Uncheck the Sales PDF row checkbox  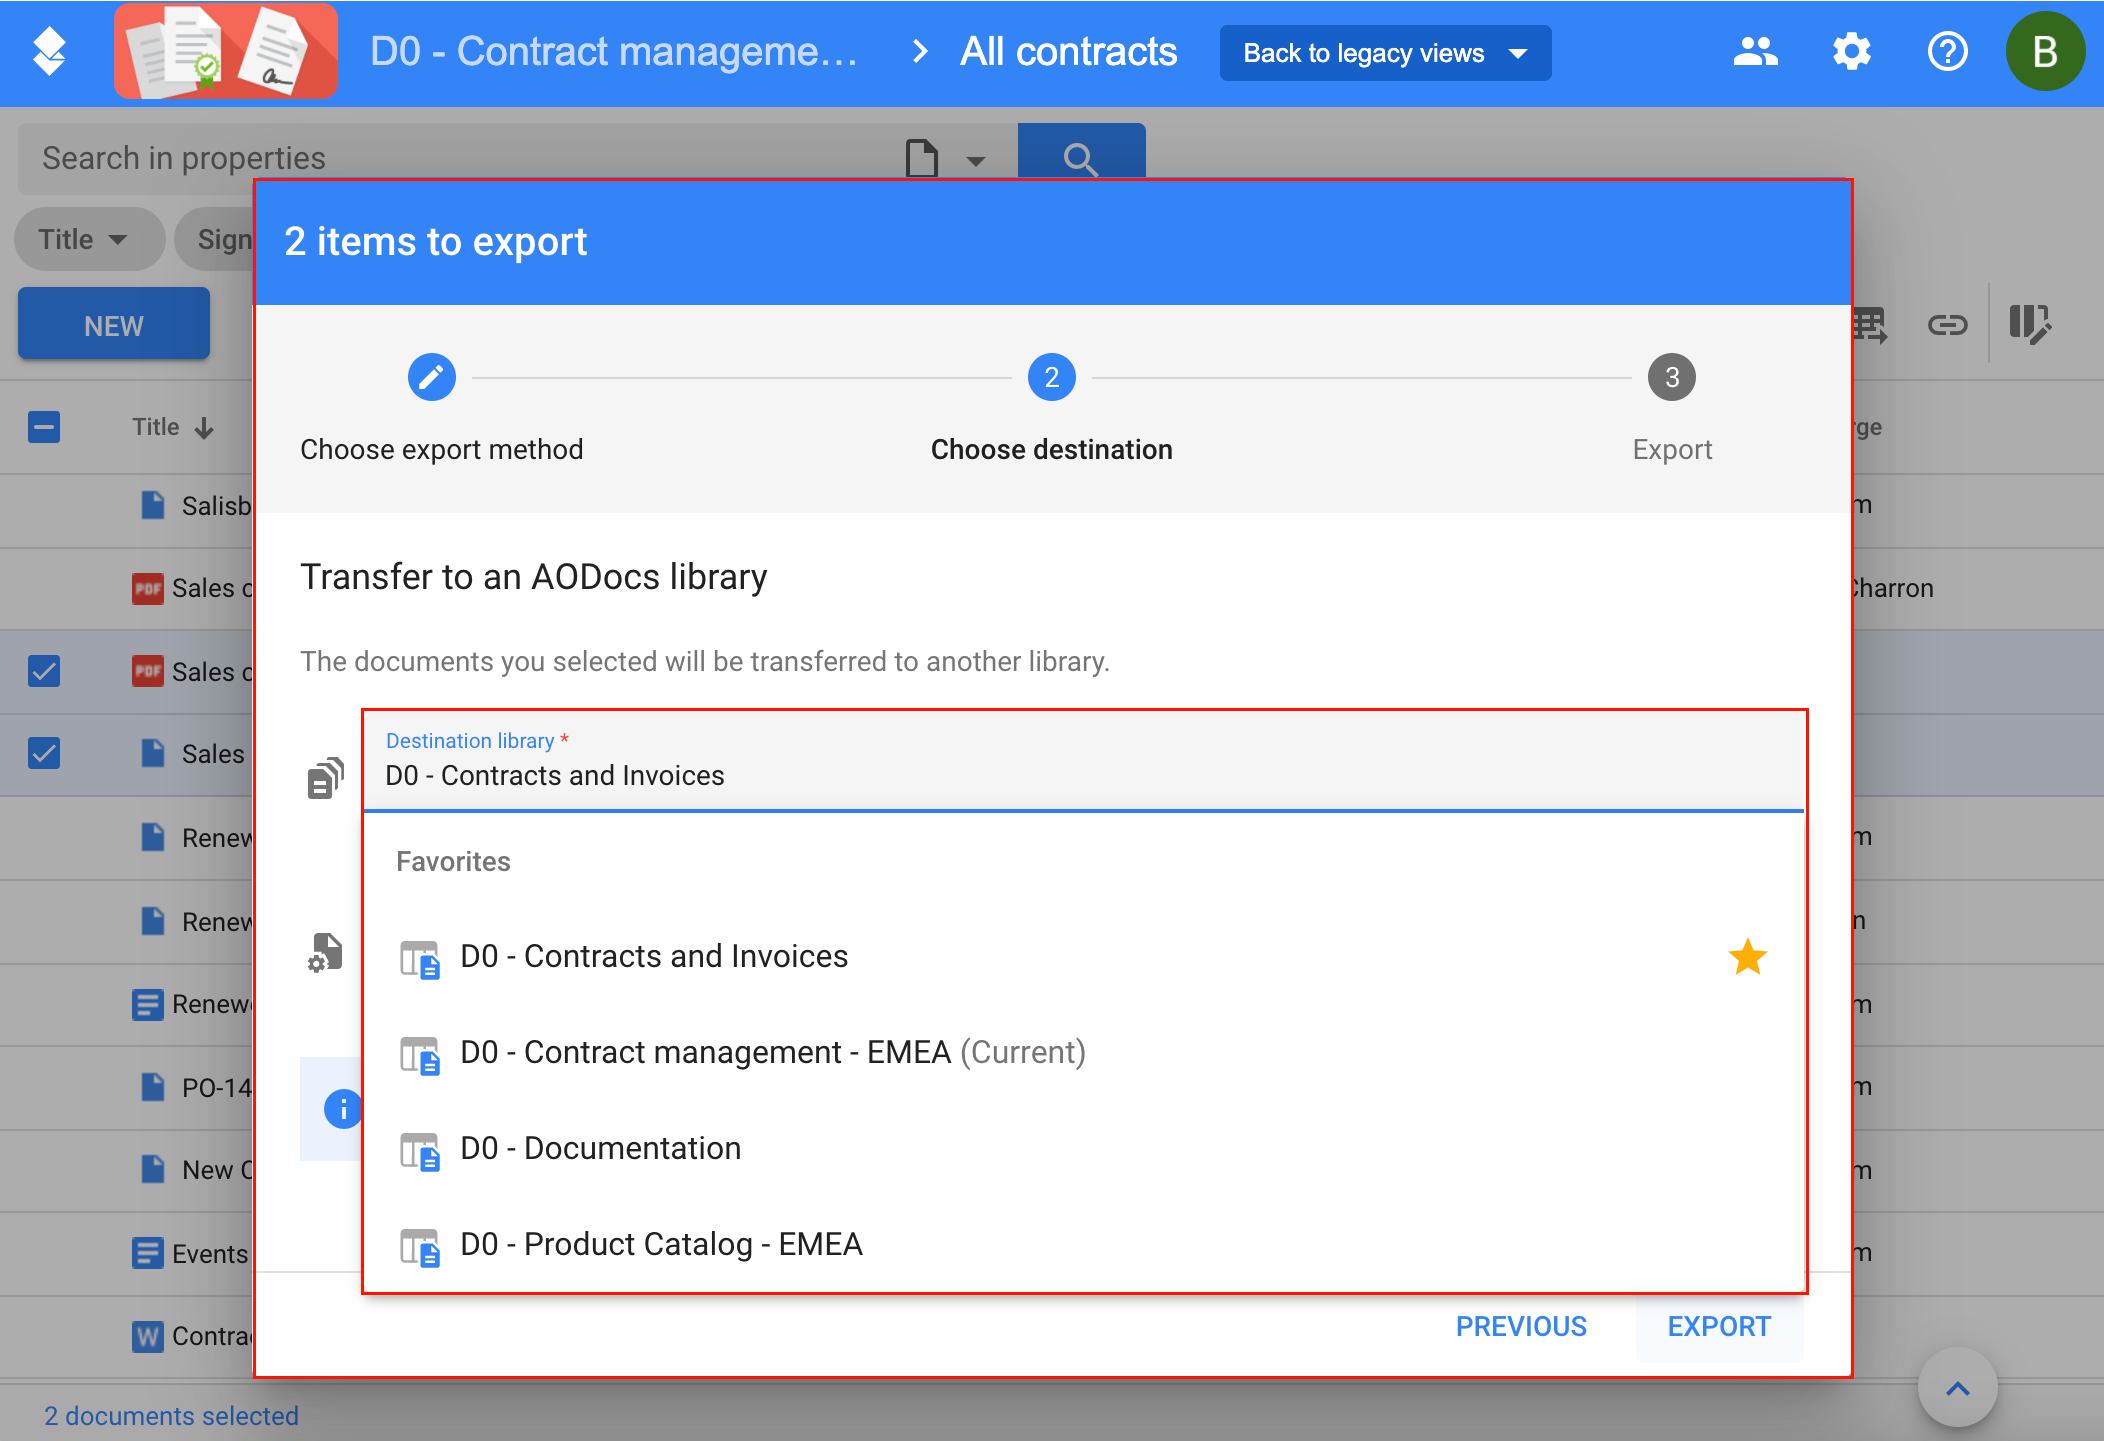pos(44,671)
